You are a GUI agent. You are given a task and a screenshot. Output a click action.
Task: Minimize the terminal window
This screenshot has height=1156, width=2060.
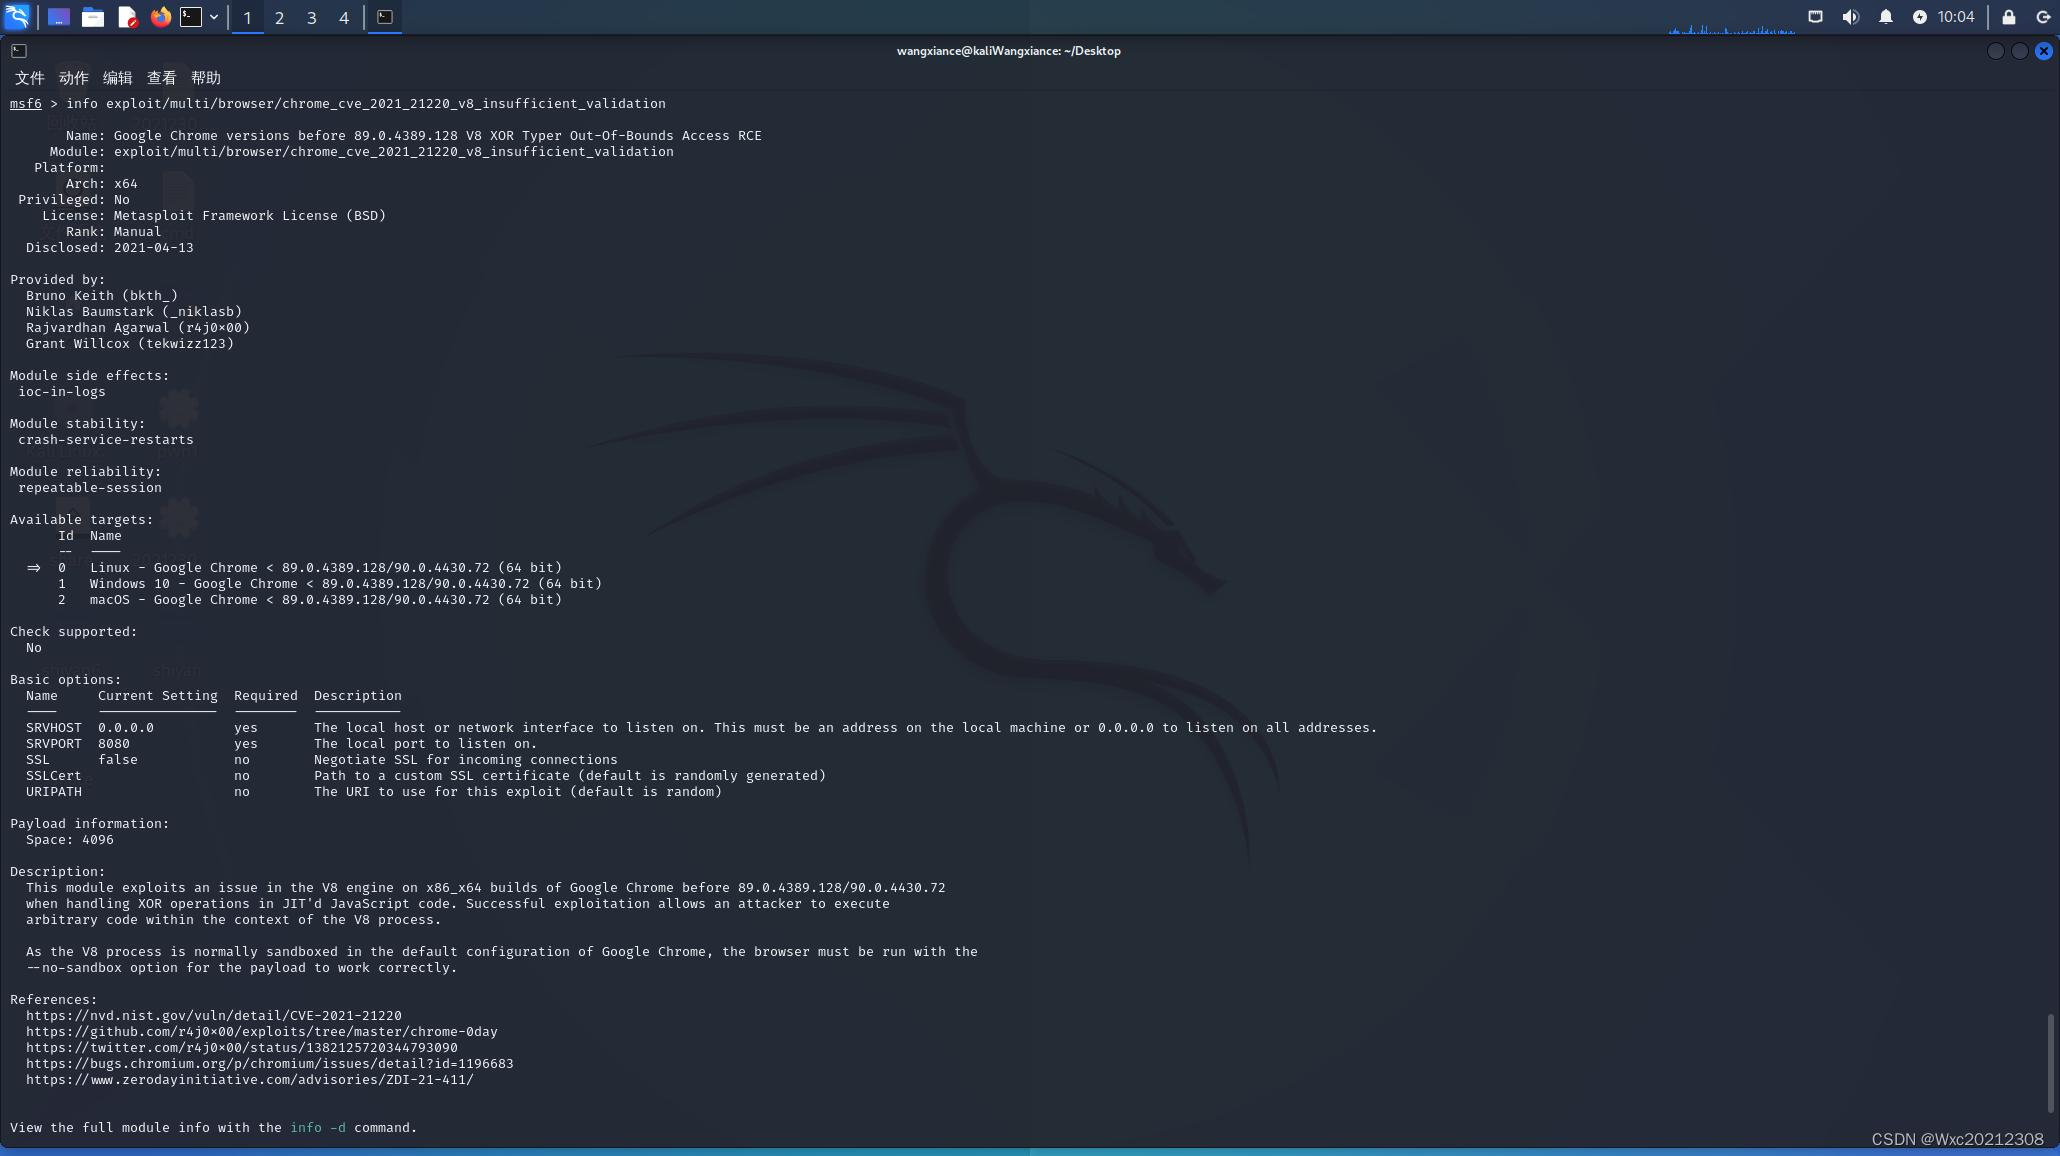click(x=1995, y=51)
